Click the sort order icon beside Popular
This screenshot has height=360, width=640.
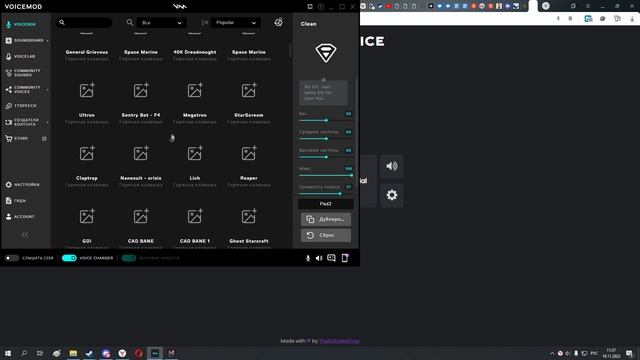[204, 23]
